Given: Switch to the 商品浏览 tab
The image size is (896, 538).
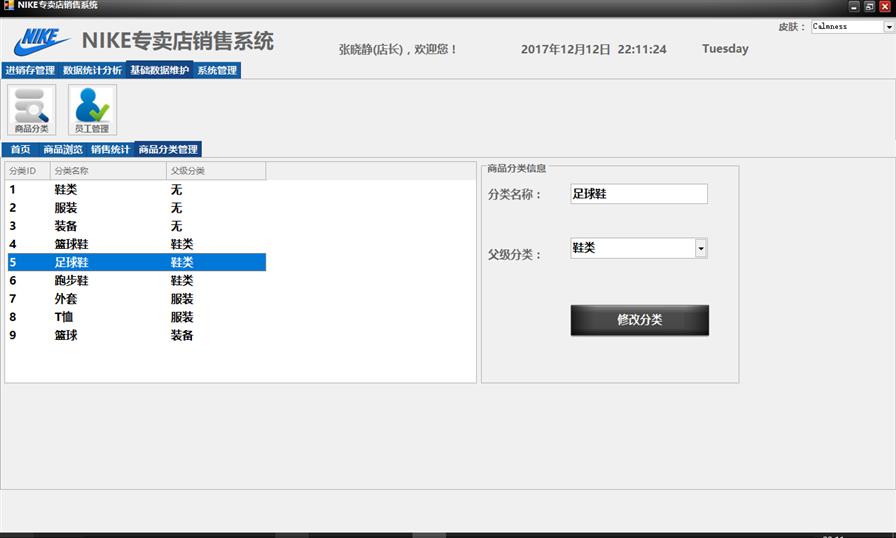Looking at the screenshot, I should (62, 150).
